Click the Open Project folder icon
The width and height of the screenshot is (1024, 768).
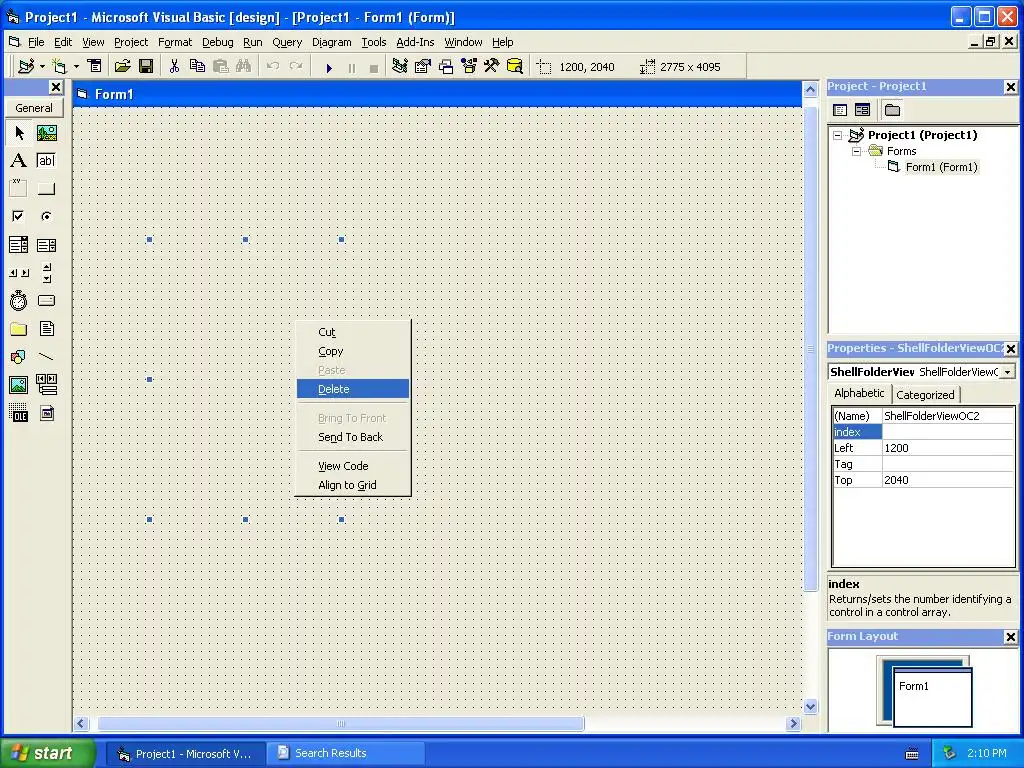(123, 66)
